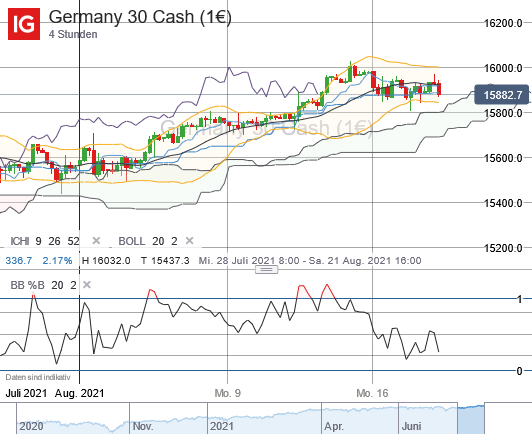Image resolution: width=532 pixels, height=434 pixels.
Task: Select 2021 in the overview navigator
Action: pos(222,426)
